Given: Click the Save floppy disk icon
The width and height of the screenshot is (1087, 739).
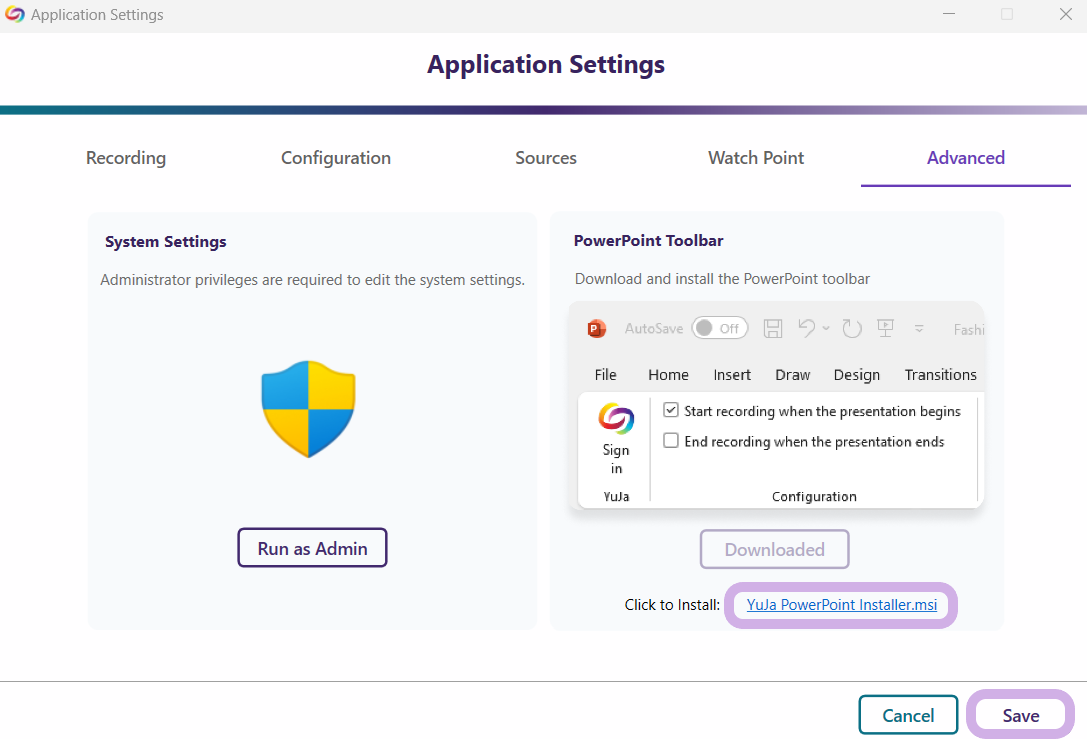Looking at the screenshot, I should pyautogui.click(x=773, y=328).
